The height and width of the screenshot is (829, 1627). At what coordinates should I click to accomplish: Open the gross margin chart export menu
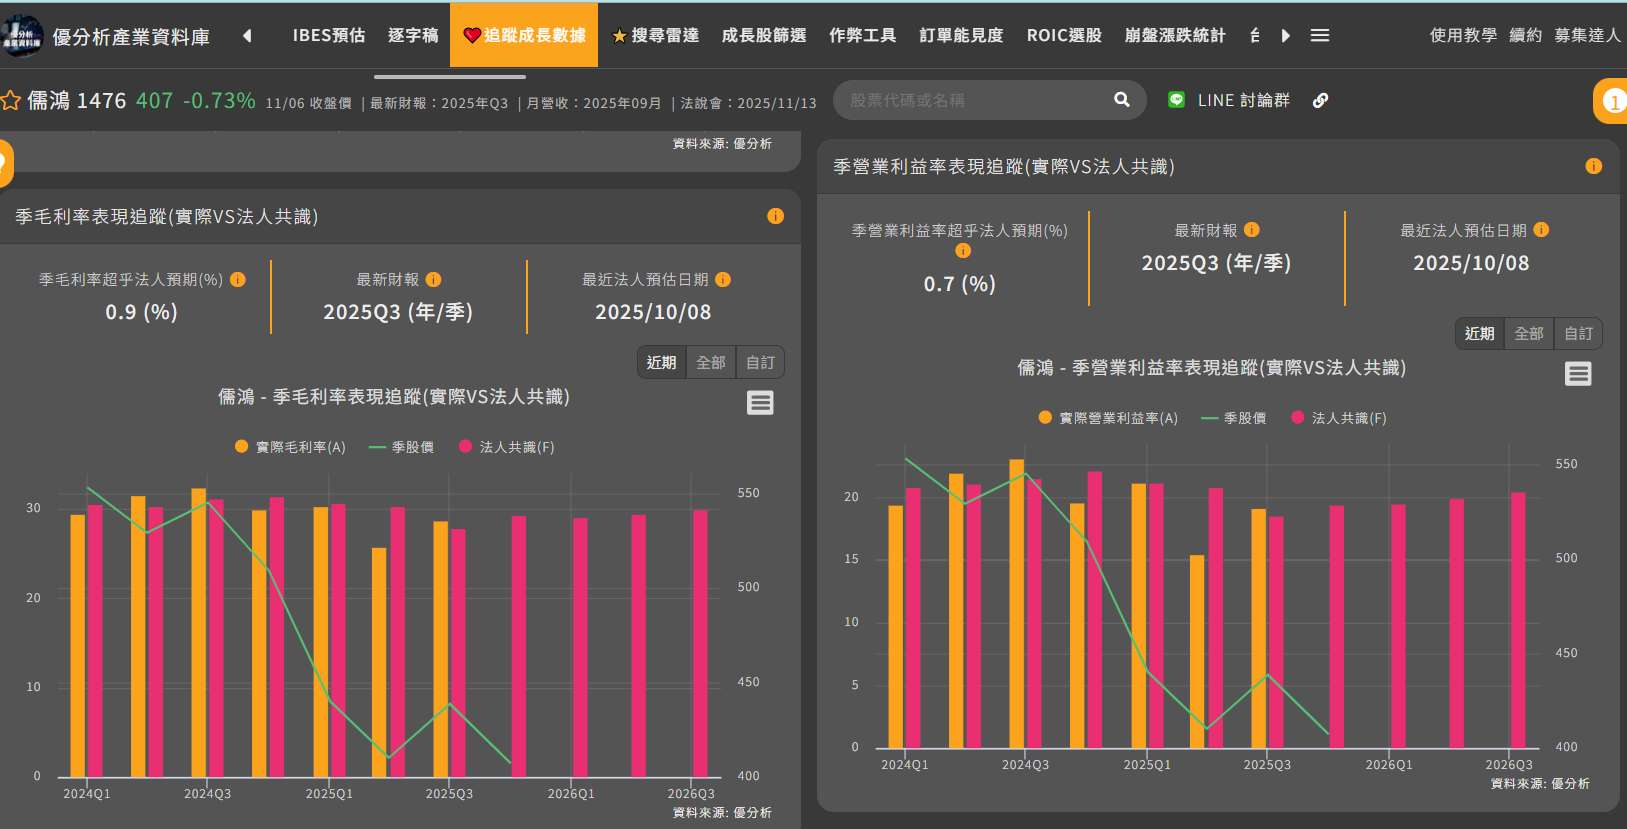click(x=760, y=403)
